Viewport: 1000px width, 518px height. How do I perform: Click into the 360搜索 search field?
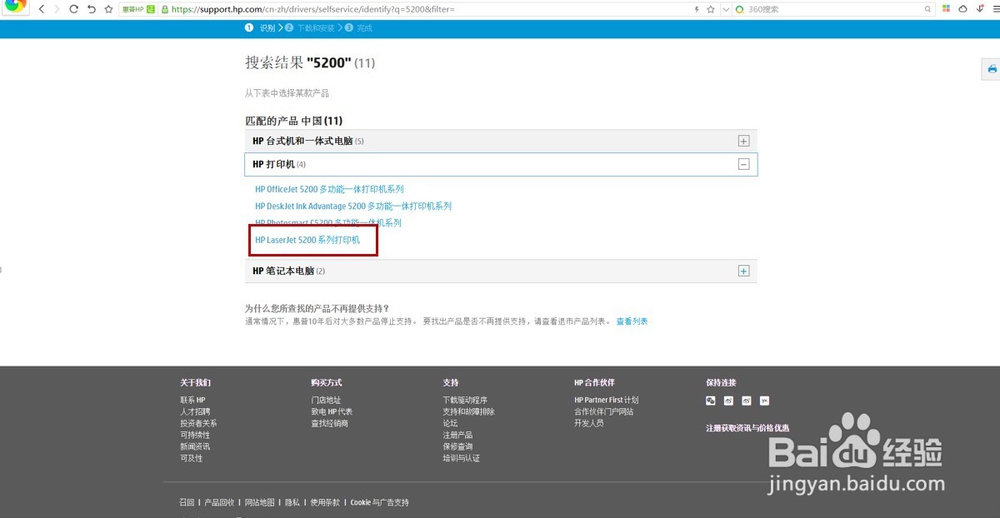click(x=832, y=10)
